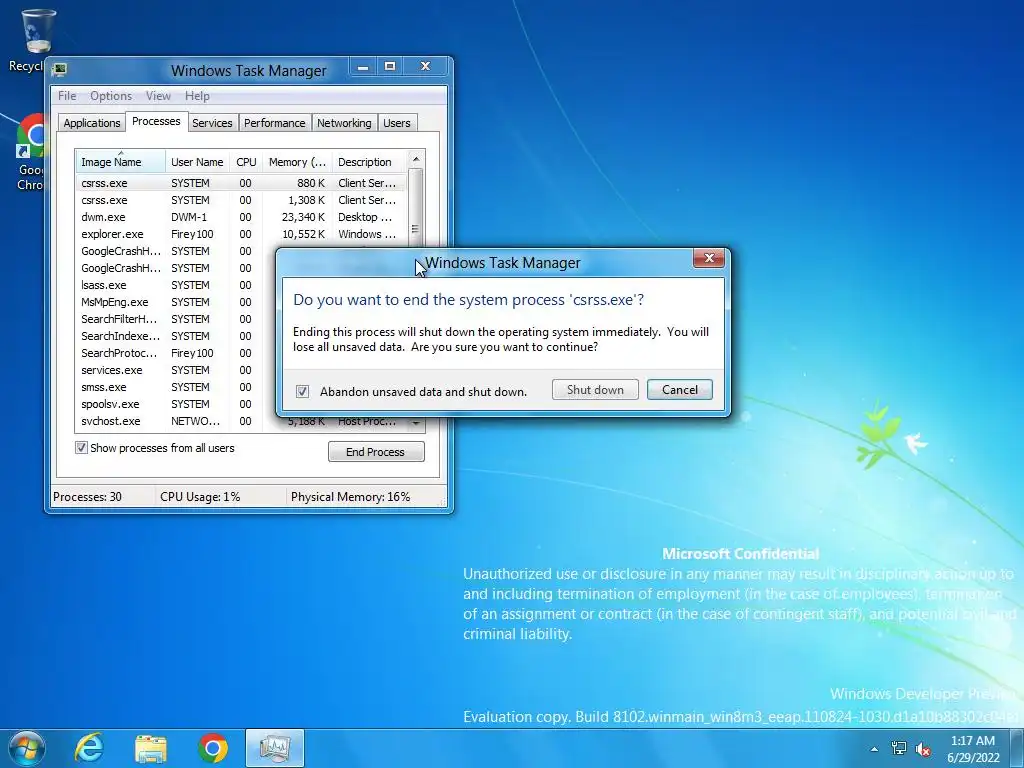Click the Start button orb
This screenshot has height=768, width=1024.
pos(26,748)
